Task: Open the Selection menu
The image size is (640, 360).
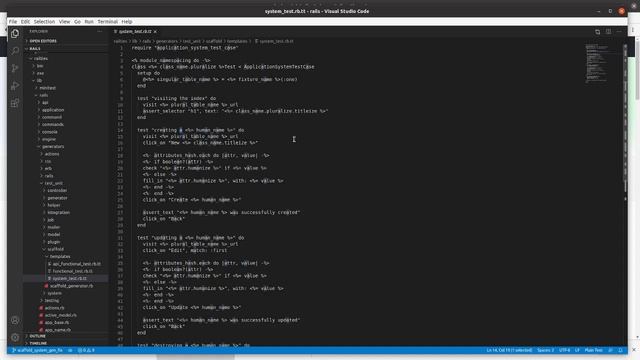Action: pos(44,22)
